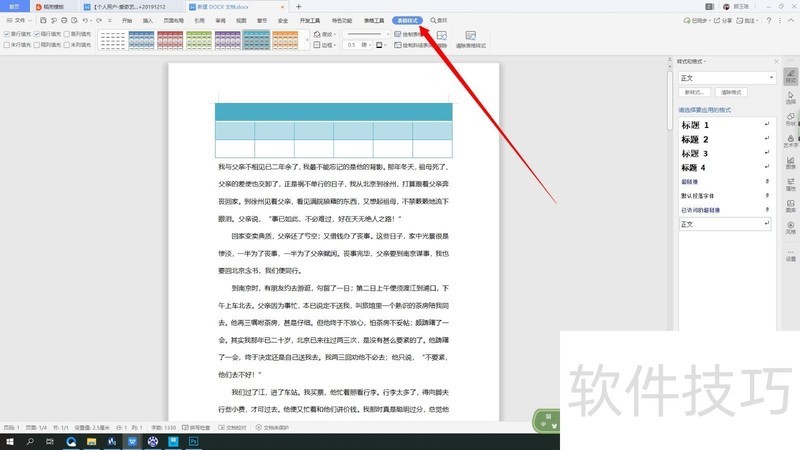Open the Properties (属性) sidebar icon

click(791, 184)
